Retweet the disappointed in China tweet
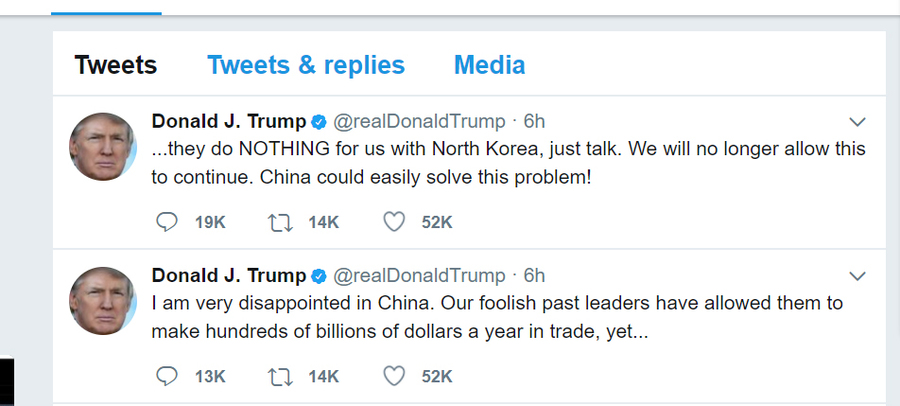This screenshot has height=406, width=900. (280, 376)
